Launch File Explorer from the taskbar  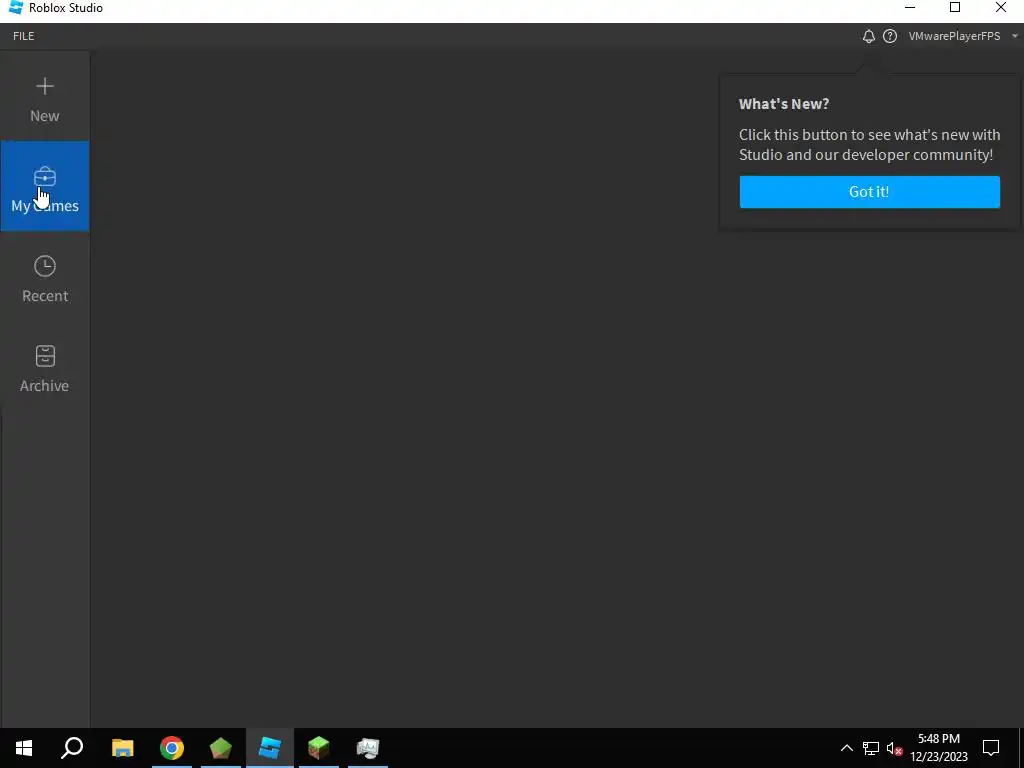(123, 748)
